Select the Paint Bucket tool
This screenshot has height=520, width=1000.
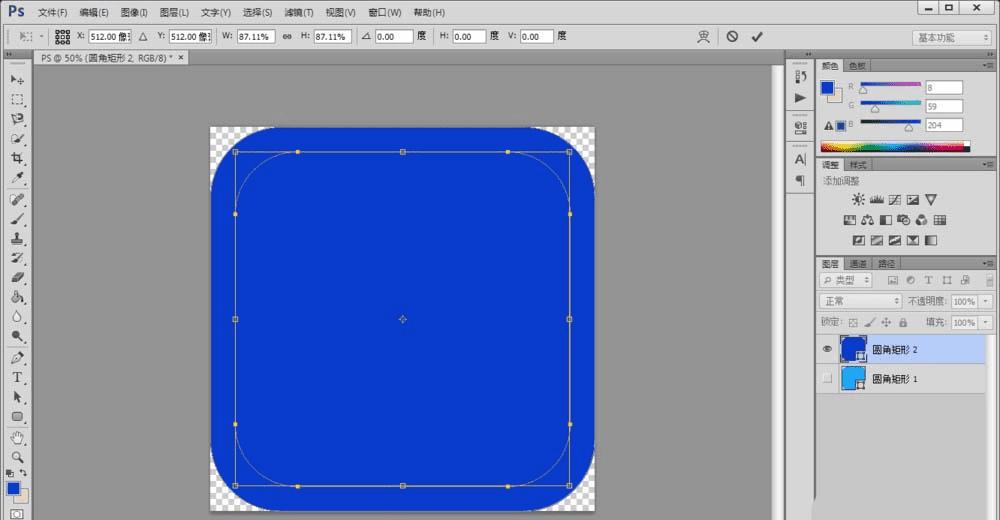pos(17,297)
